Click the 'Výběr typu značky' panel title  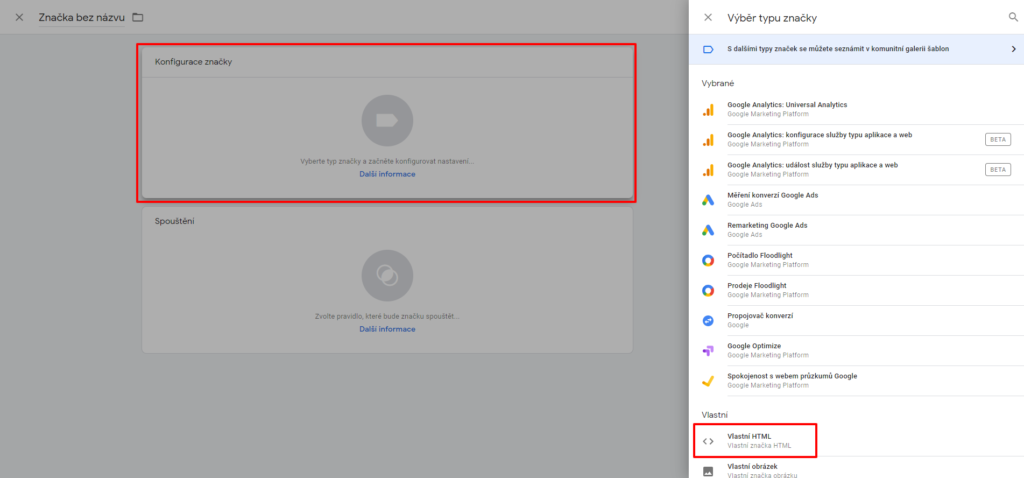(772, 18)
